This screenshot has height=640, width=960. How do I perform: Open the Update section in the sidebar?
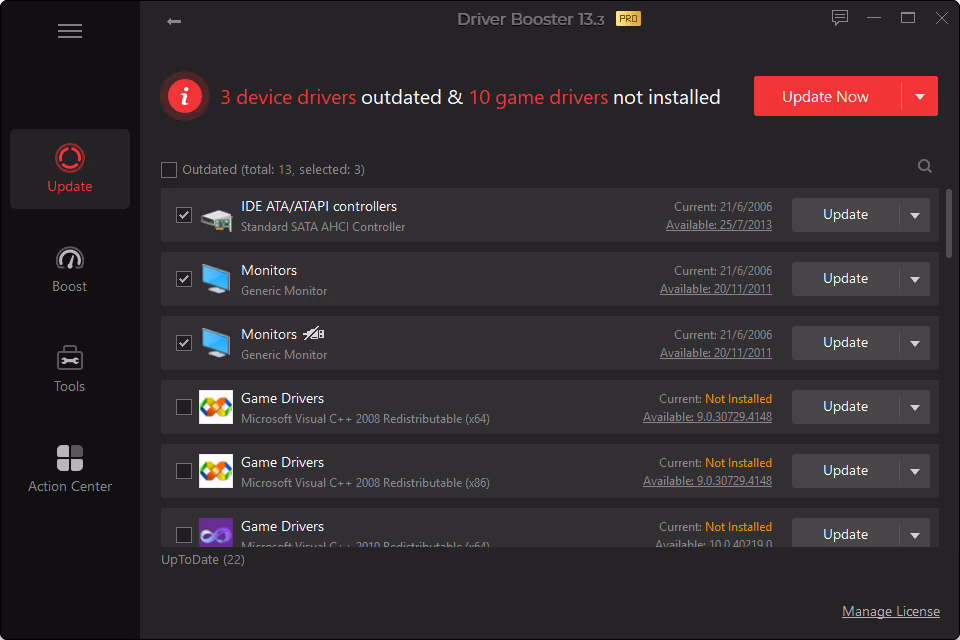70,168
